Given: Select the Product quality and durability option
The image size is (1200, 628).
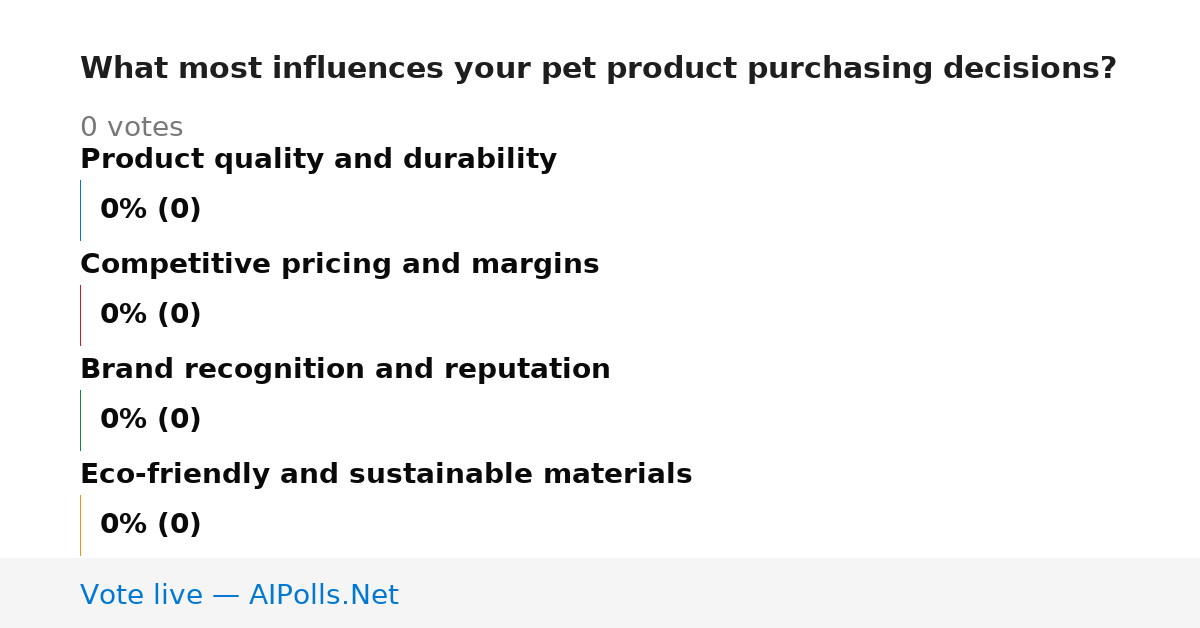Looking at the screenshot, I should 318,160.
